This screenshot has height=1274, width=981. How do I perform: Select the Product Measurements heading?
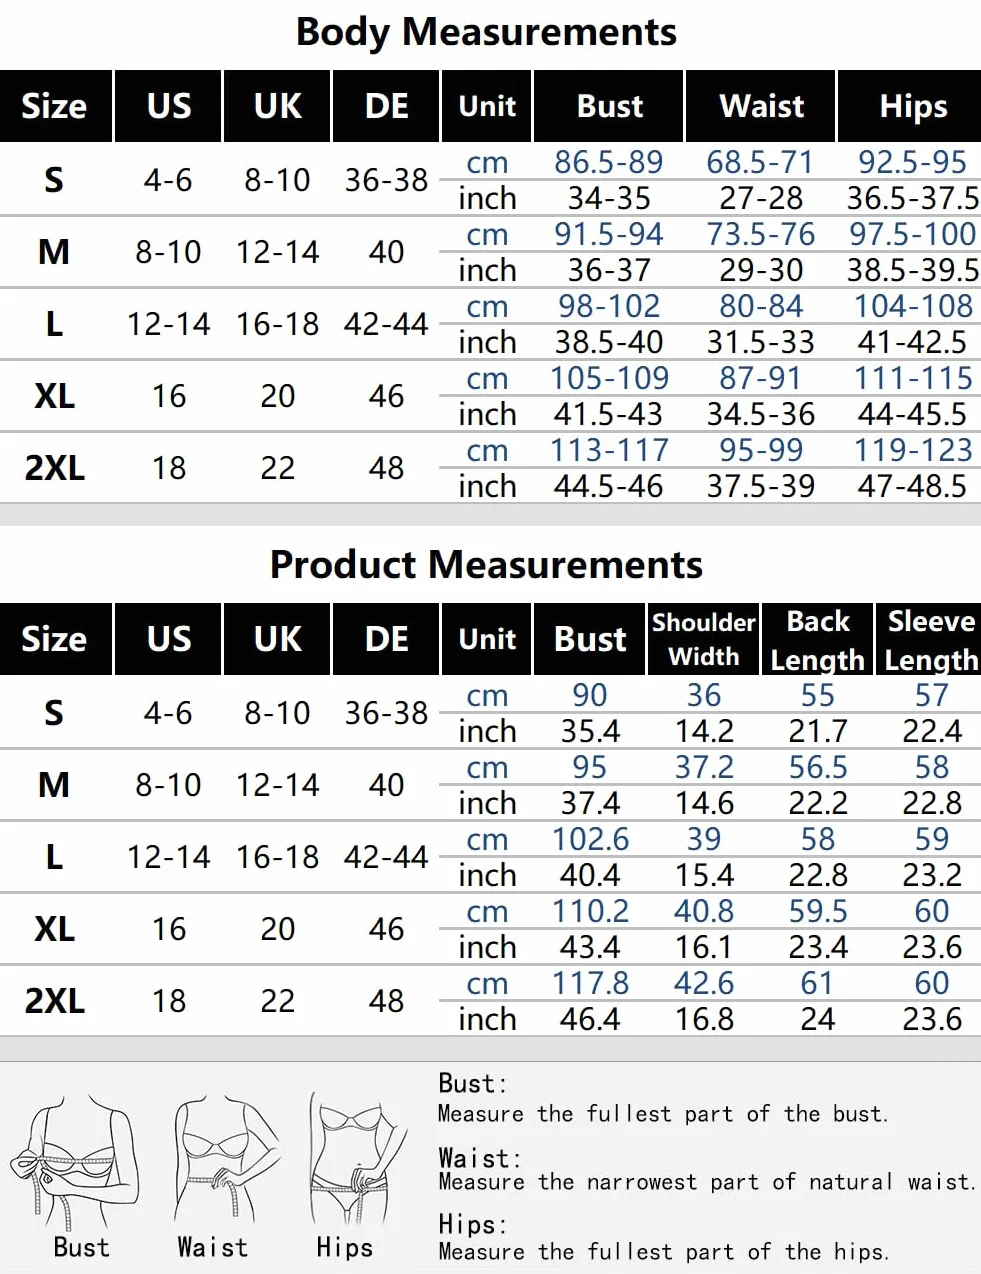point(486,565)
